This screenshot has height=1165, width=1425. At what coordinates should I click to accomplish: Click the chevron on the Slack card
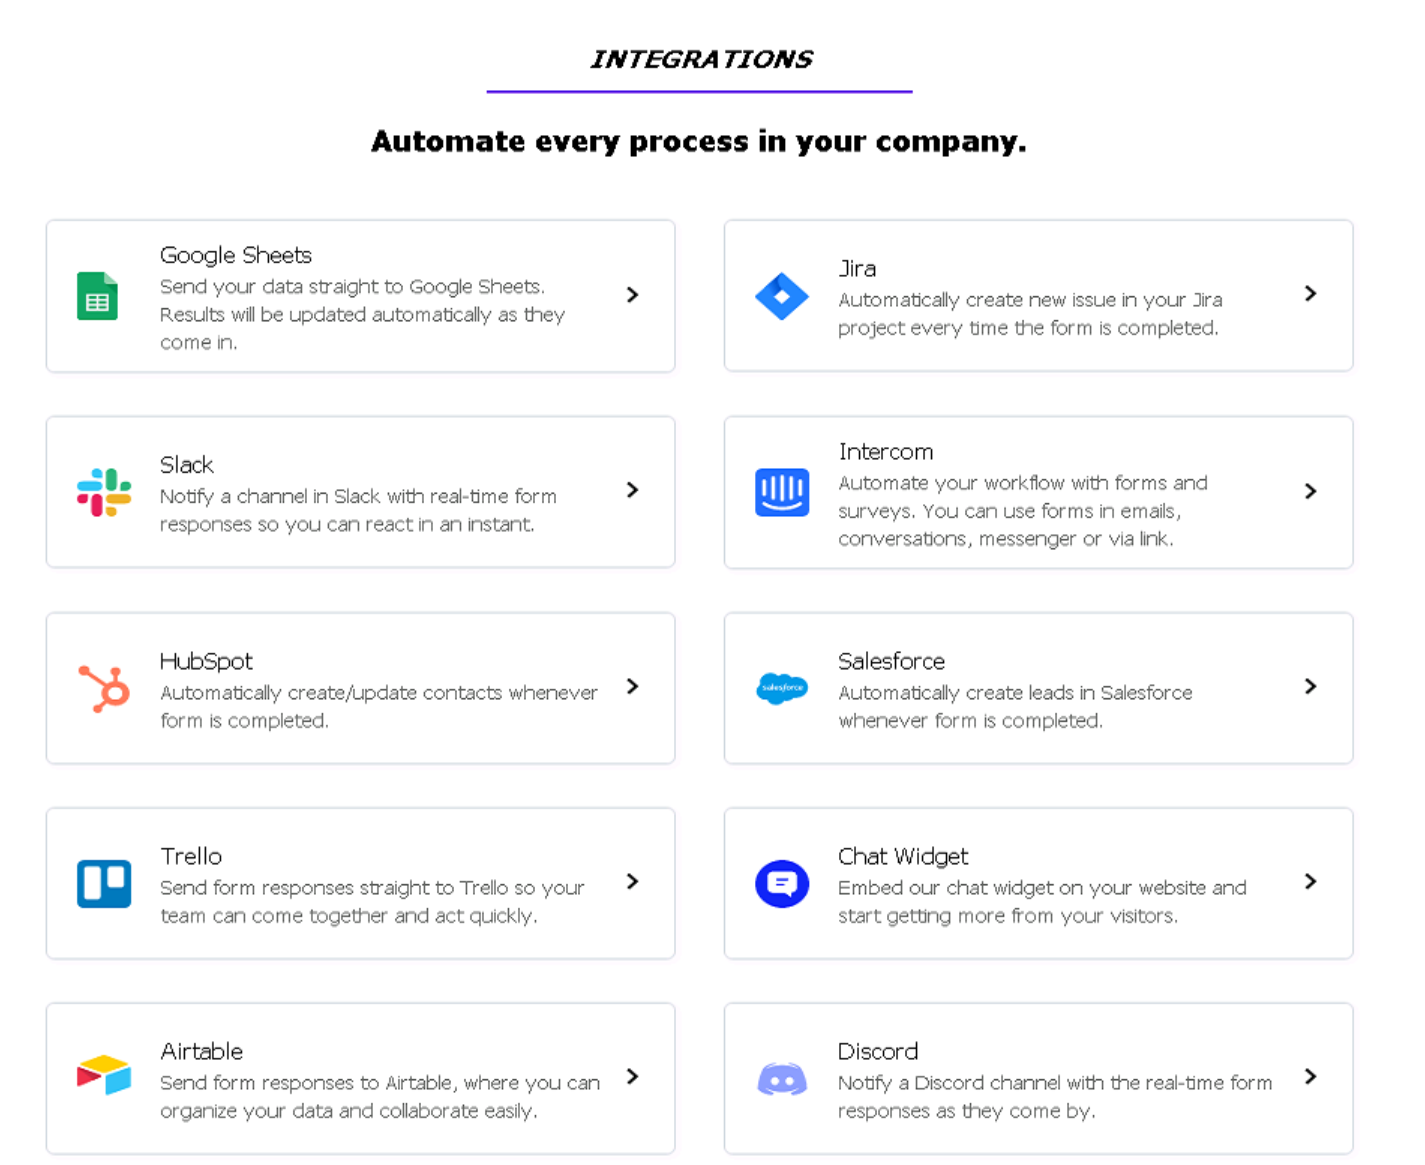point(632,490)
